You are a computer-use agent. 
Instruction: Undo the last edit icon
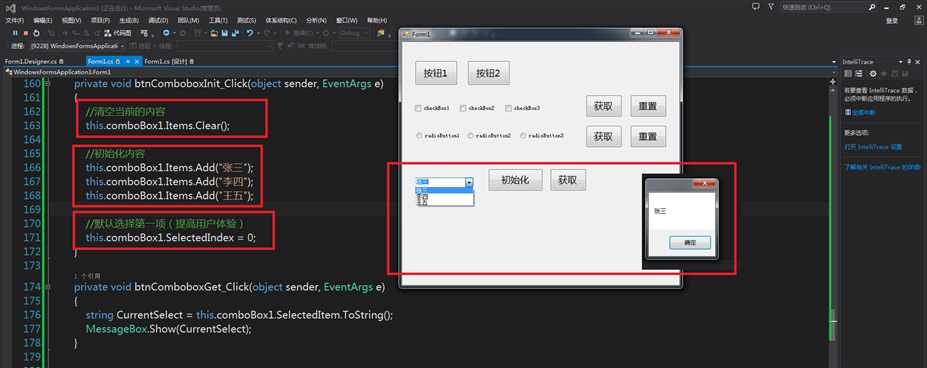point(249,33)
